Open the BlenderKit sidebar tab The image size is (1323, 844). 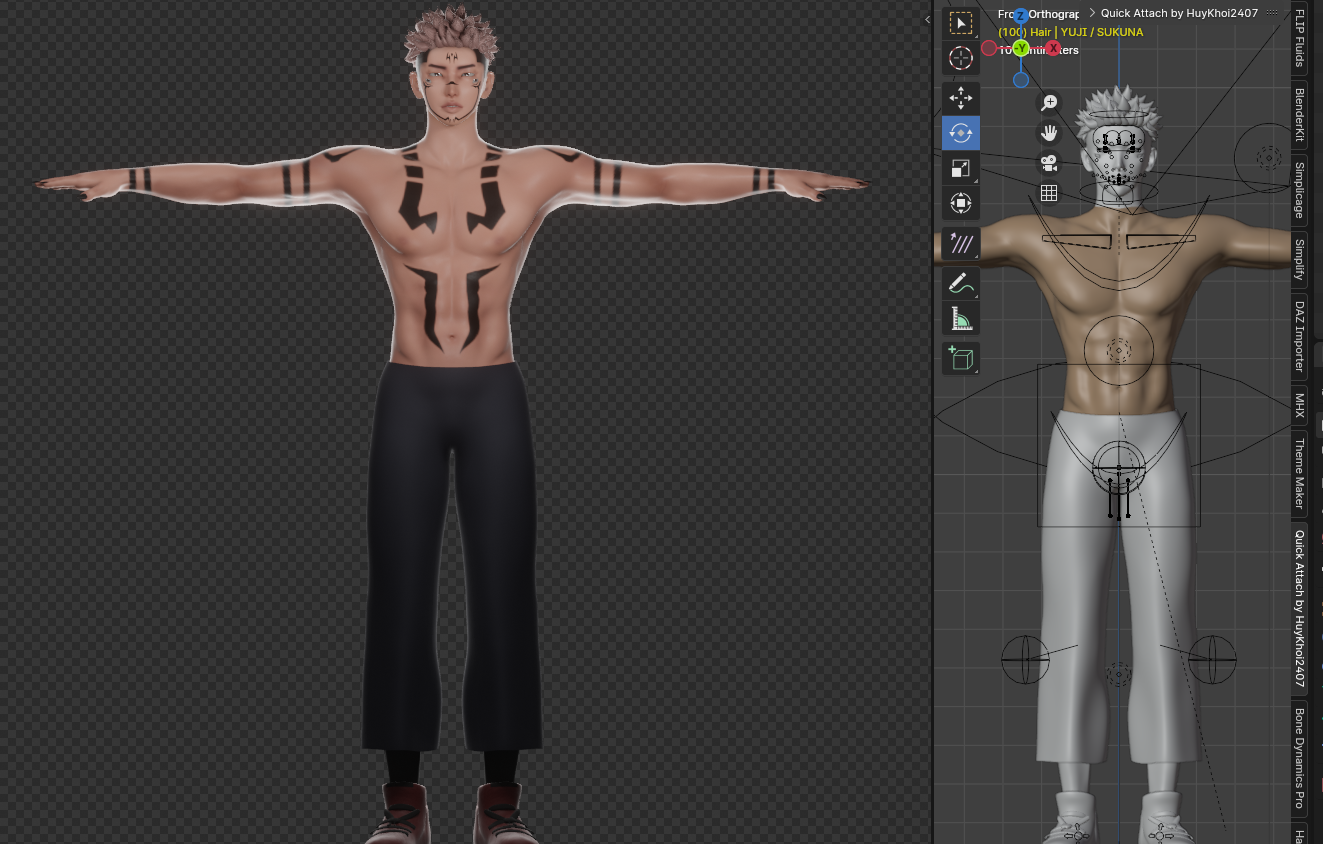coord(1299,115)
